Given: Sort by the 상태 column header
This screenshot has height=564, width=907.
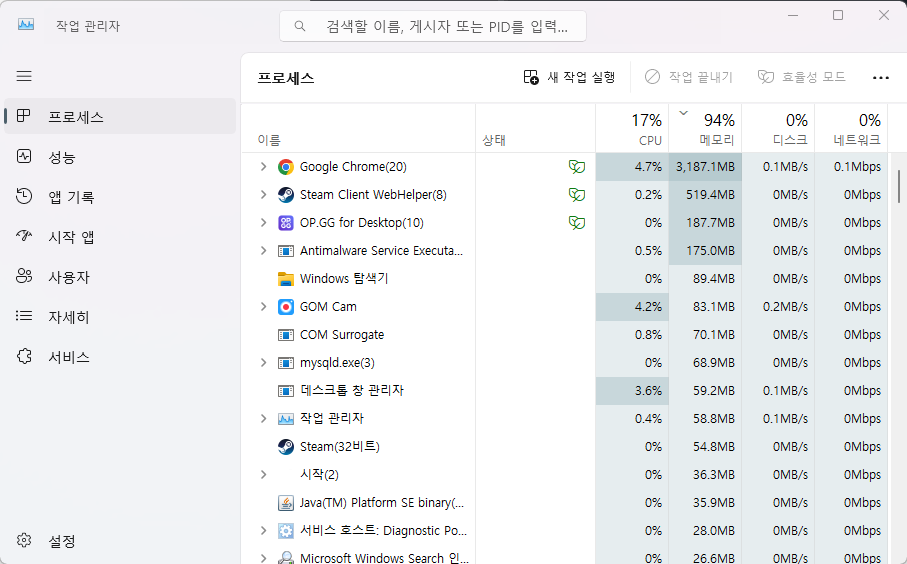Looking at the screenshot, I should [x=536, y=128].
